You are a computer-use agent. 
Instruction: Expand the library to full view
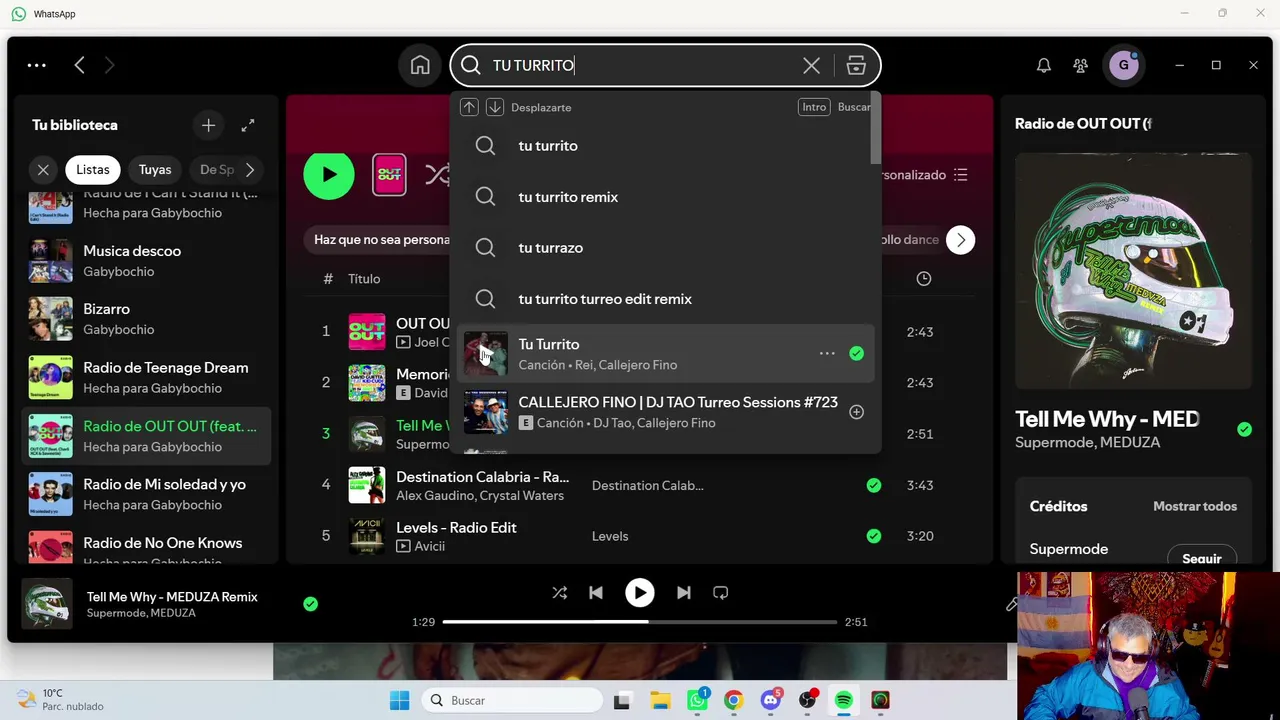pos(248,125)
